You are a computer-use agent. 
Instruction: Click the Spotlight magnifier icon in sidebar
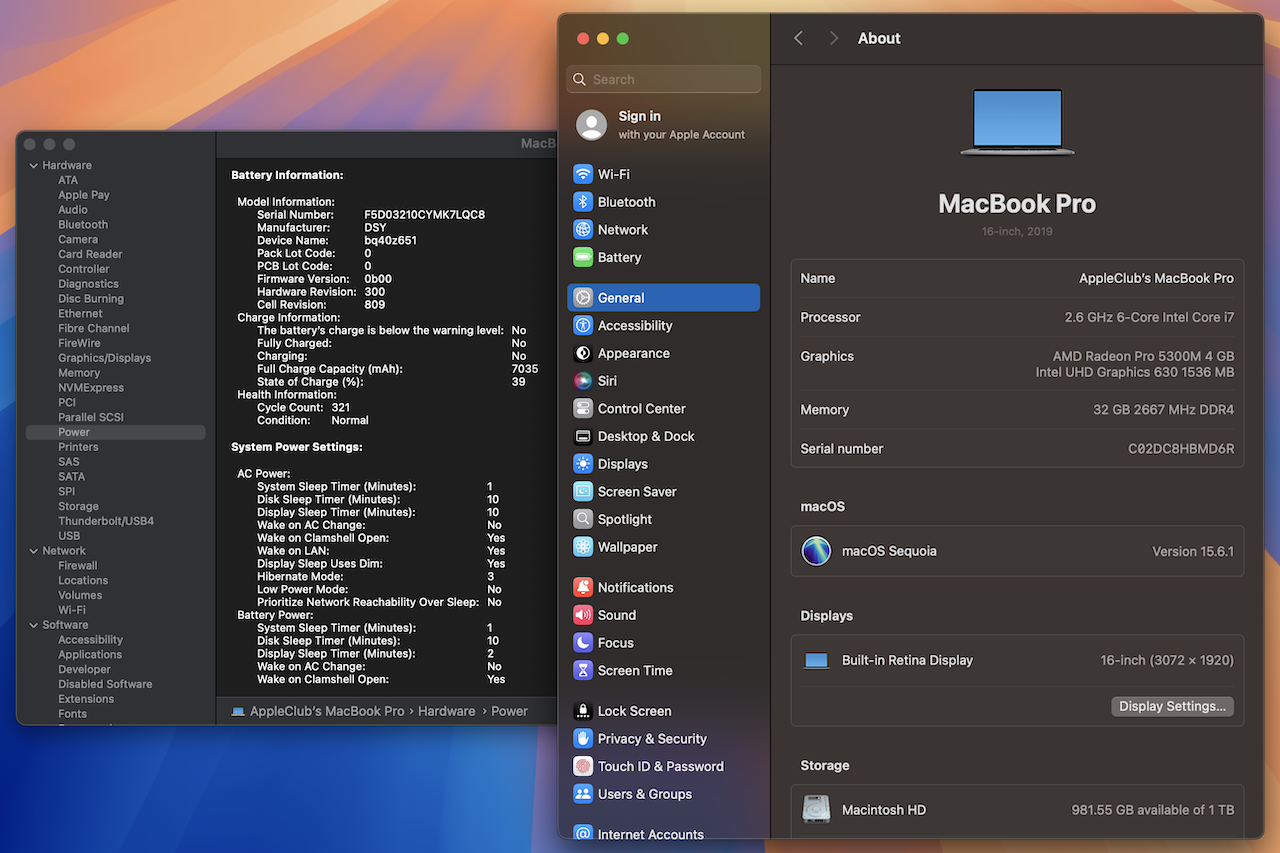(583, 519)
